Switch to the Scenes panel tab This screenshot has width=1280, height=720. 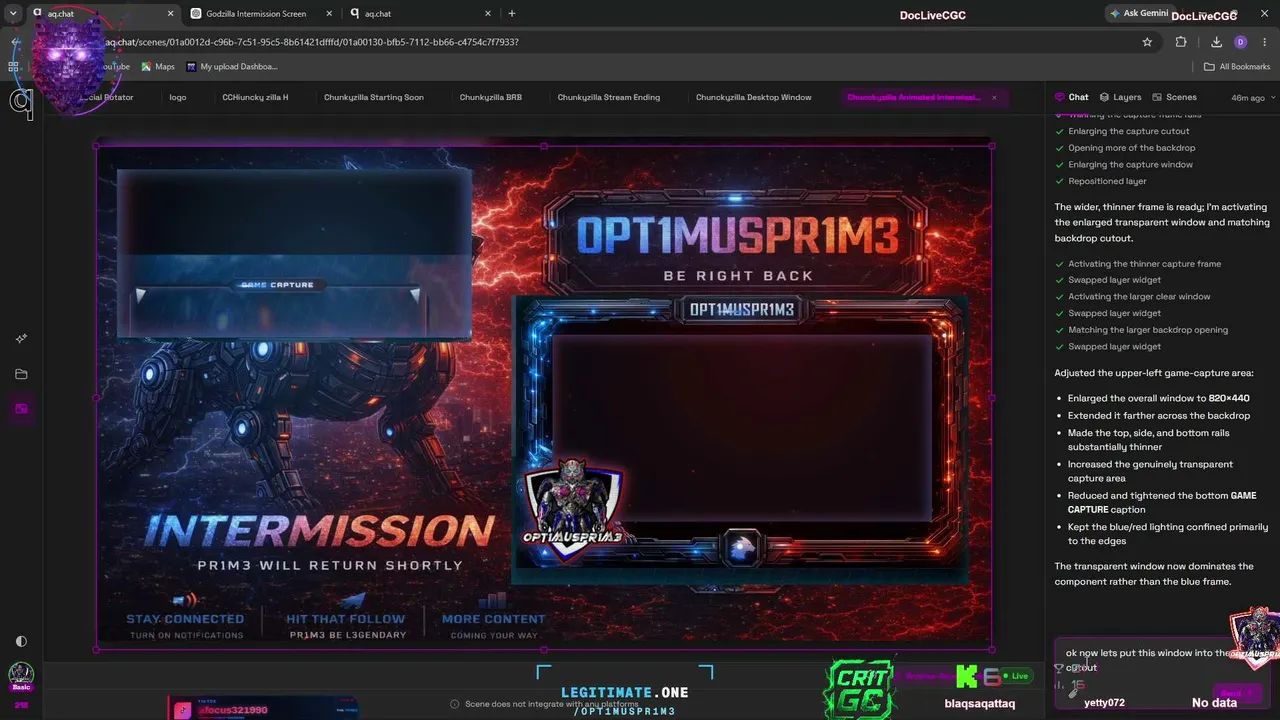click(1174, 97)
